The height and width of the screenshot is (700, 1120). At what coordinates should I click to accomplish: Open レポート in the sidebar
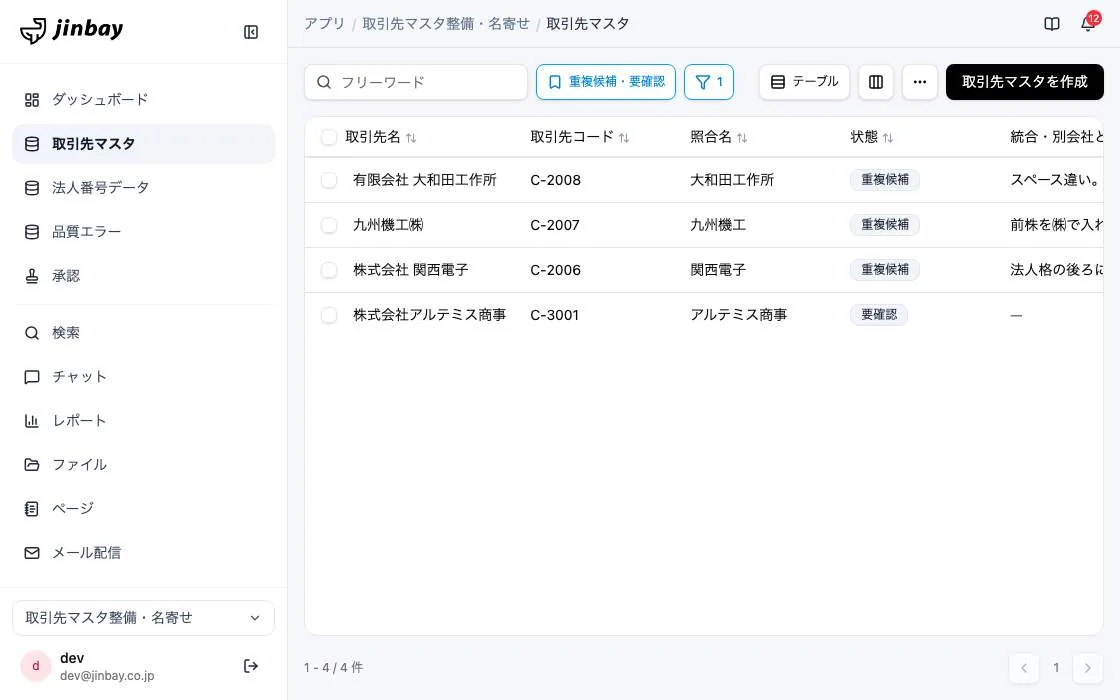pyautogui.click(x=144, y=421)
